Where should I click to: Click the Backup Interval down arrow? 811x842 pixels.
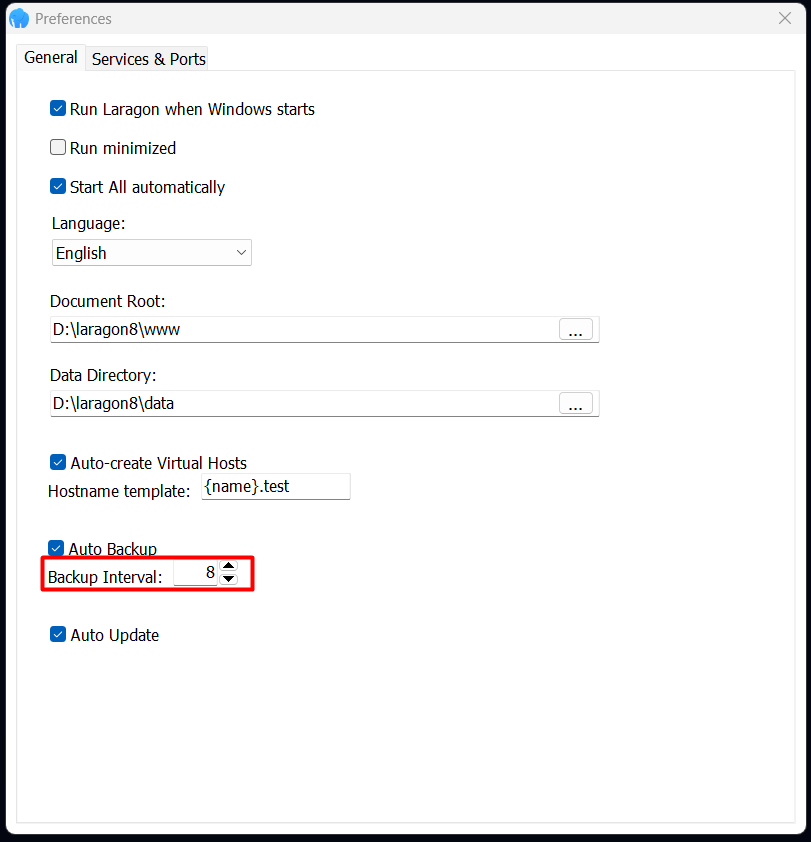[x=229, y=578]
